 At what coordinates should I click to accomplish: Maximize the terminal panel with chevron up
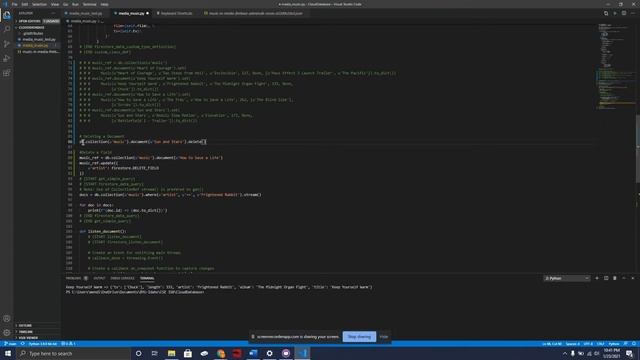[624, 278]
